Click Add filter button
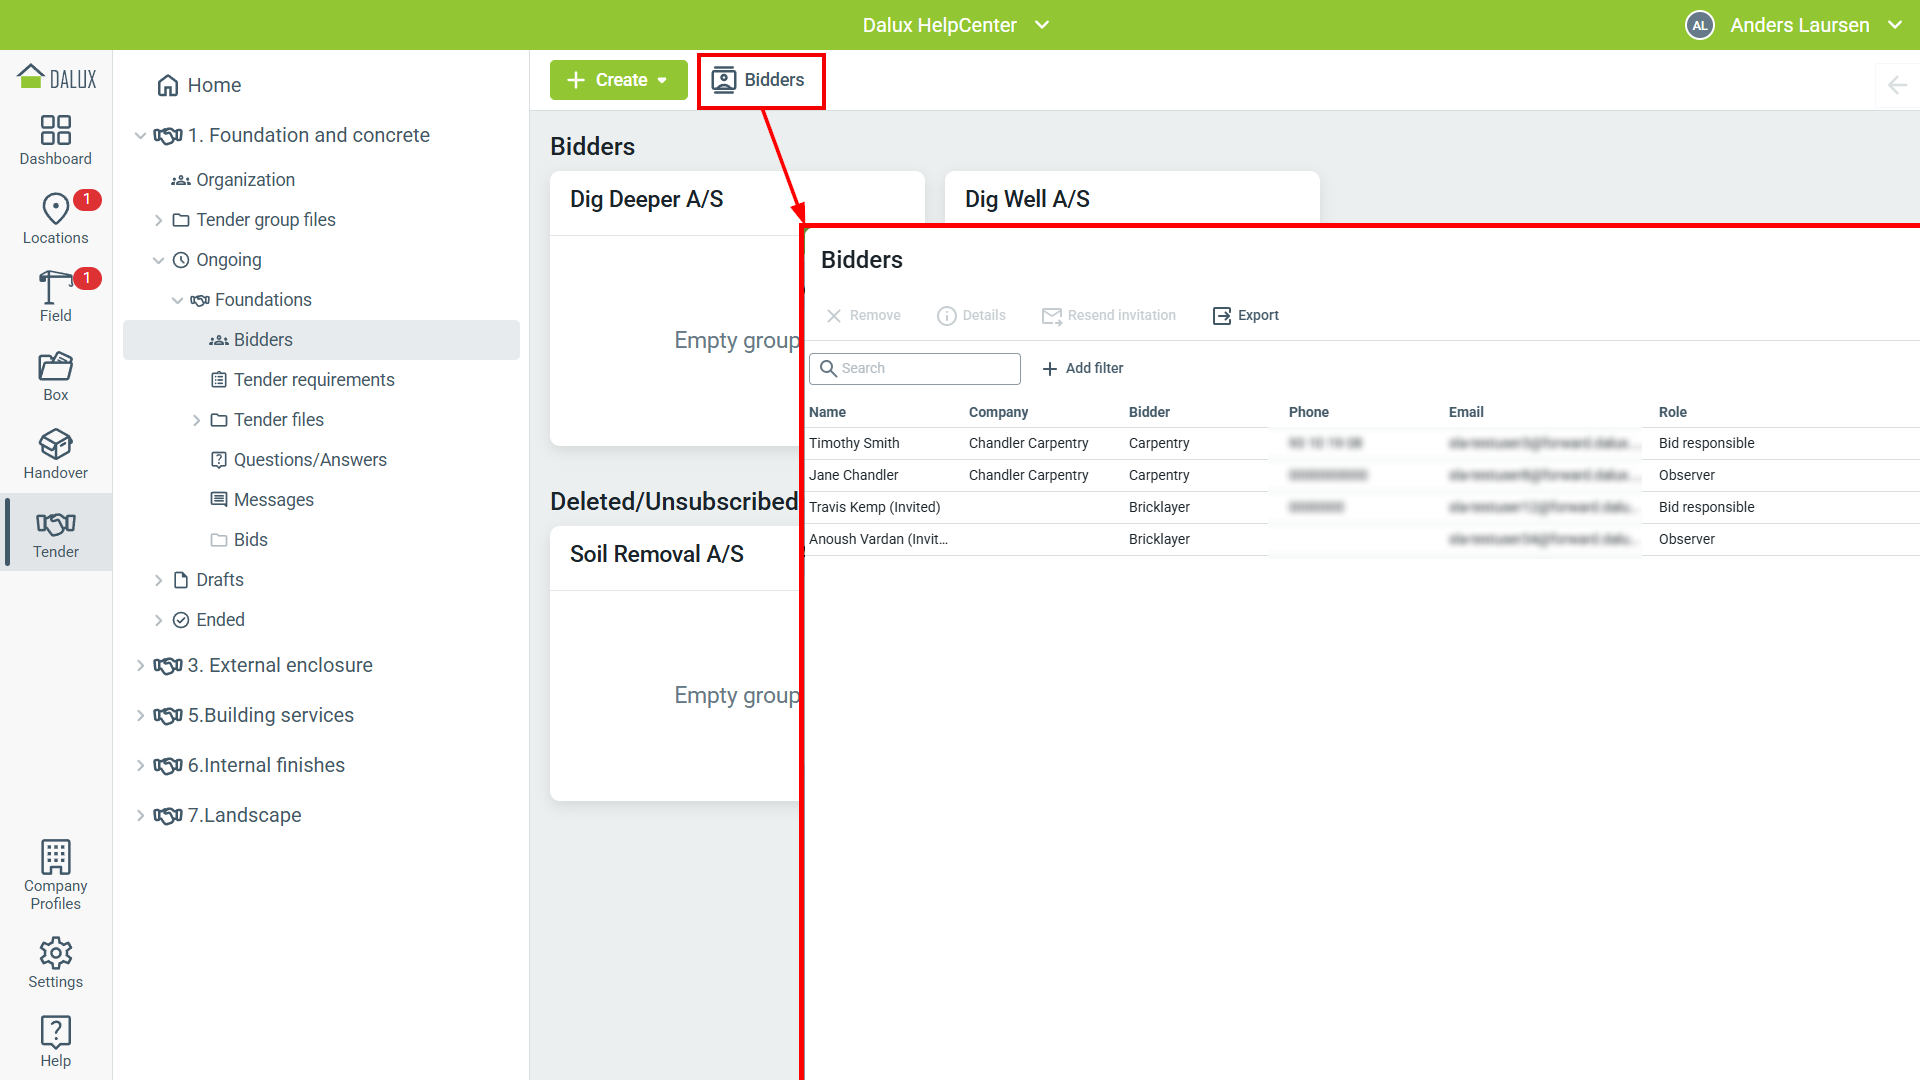The height and width of the screenshot is (1080, 1920). coord(1083,368)
